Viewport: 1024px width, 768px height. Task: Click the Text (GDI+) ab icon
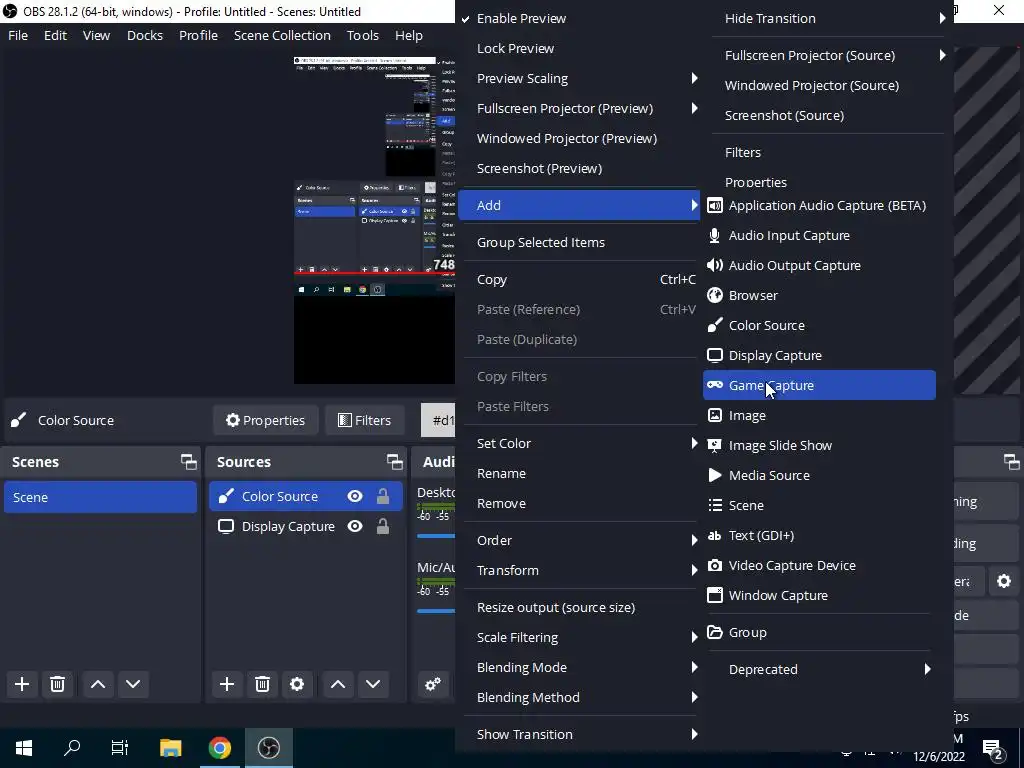(715, 536)
